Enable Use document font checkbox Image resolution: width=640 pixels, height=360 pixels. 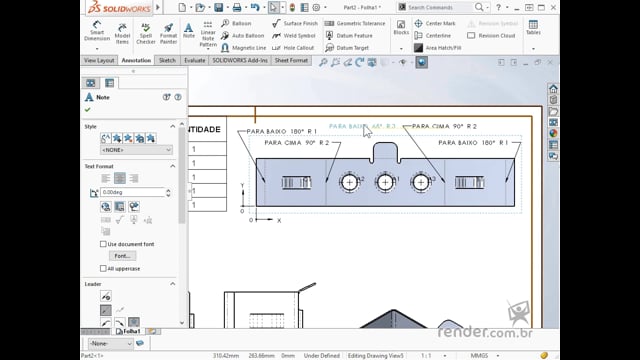[x=103, y=244]
